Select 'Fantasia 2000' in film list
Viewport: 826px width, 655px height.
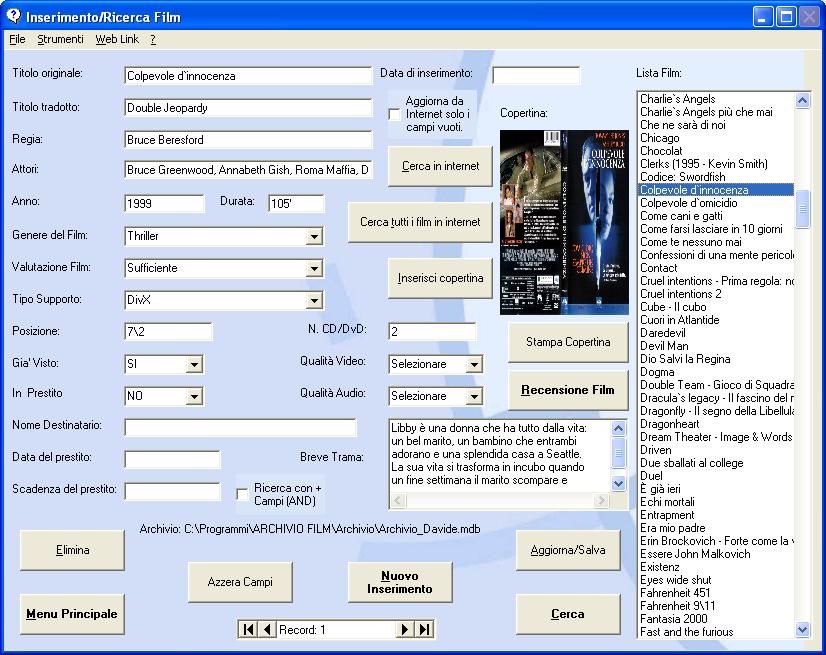[x=674, y=619]
